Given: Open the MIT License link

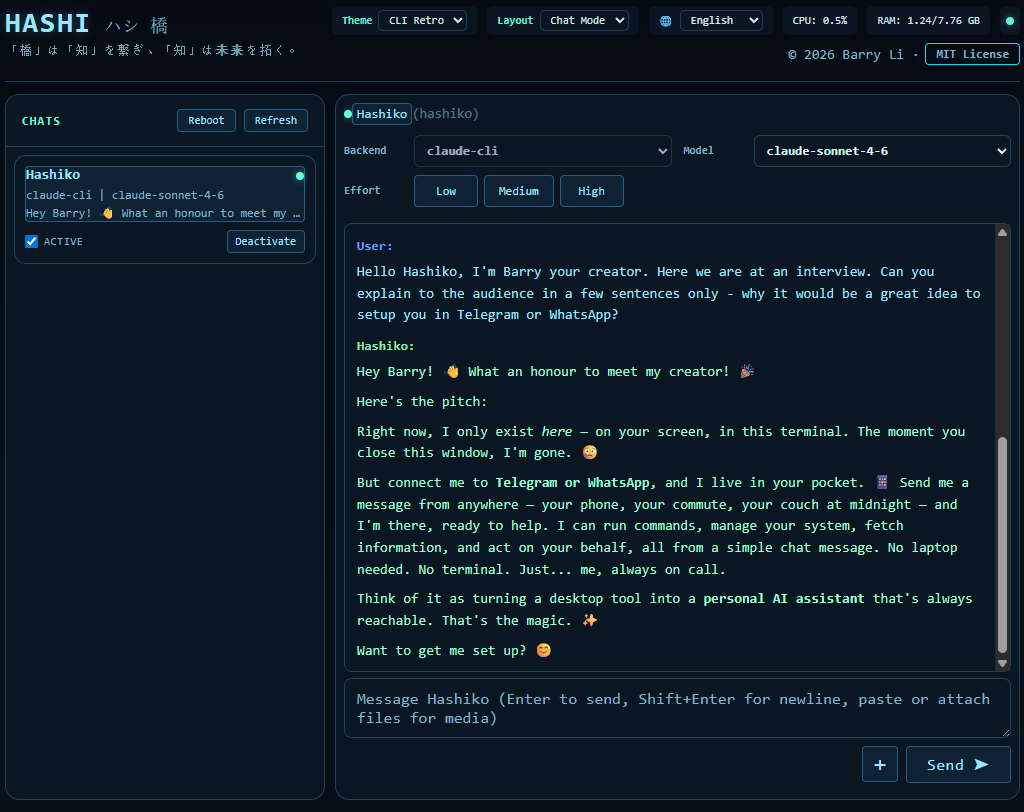Looking at the screenshot, I should (x=971, y=54).
